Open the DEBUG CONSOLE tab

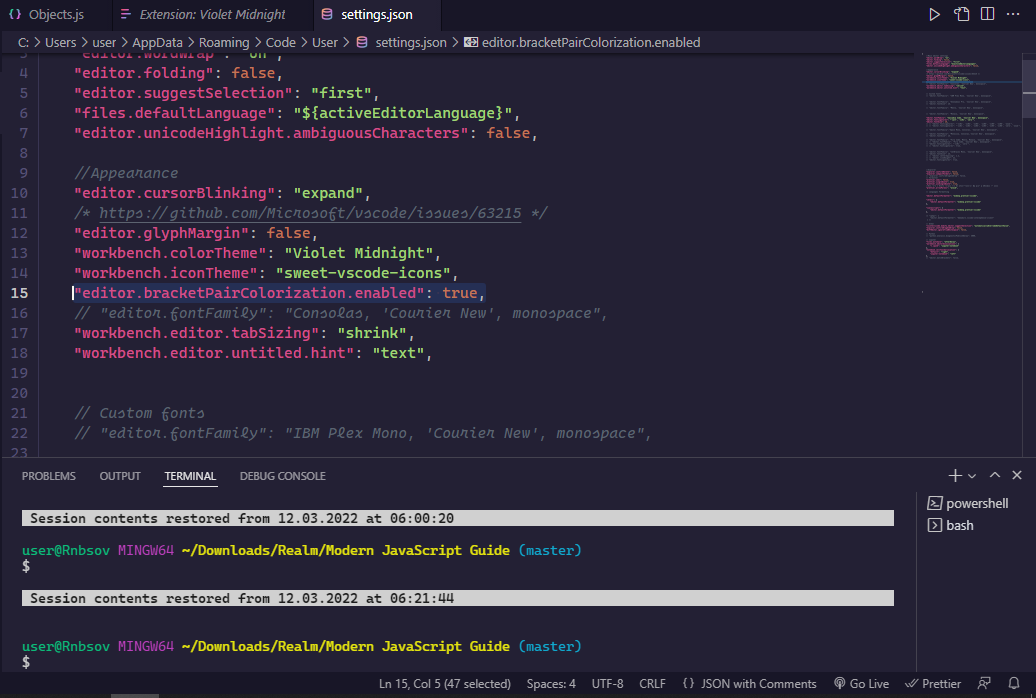pos(283,476)
